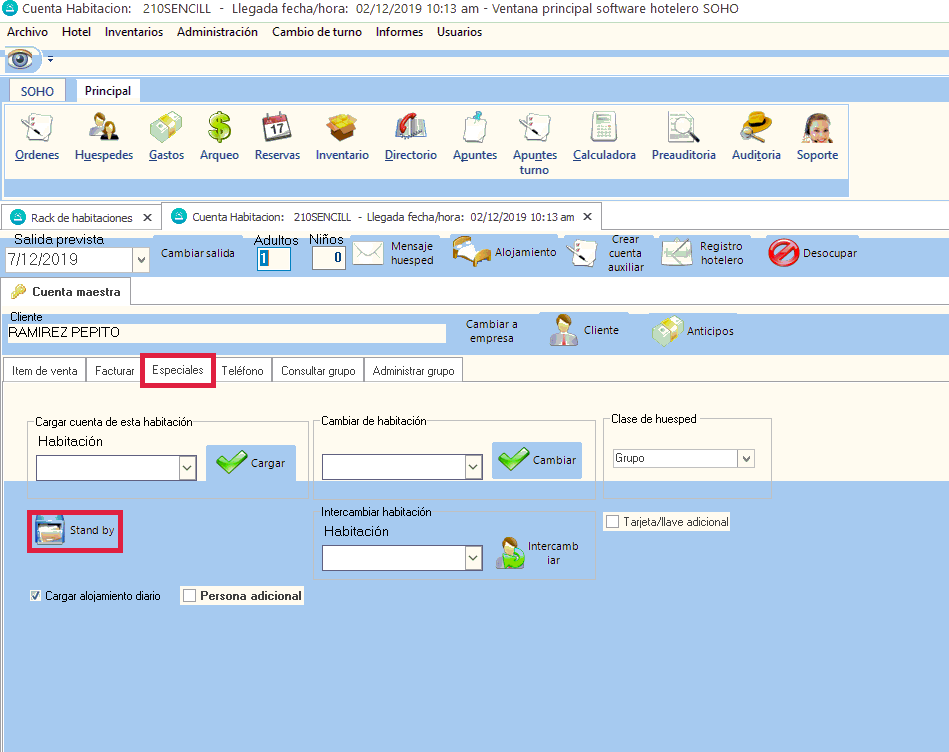Click the Cargar button

click(251, 463)
